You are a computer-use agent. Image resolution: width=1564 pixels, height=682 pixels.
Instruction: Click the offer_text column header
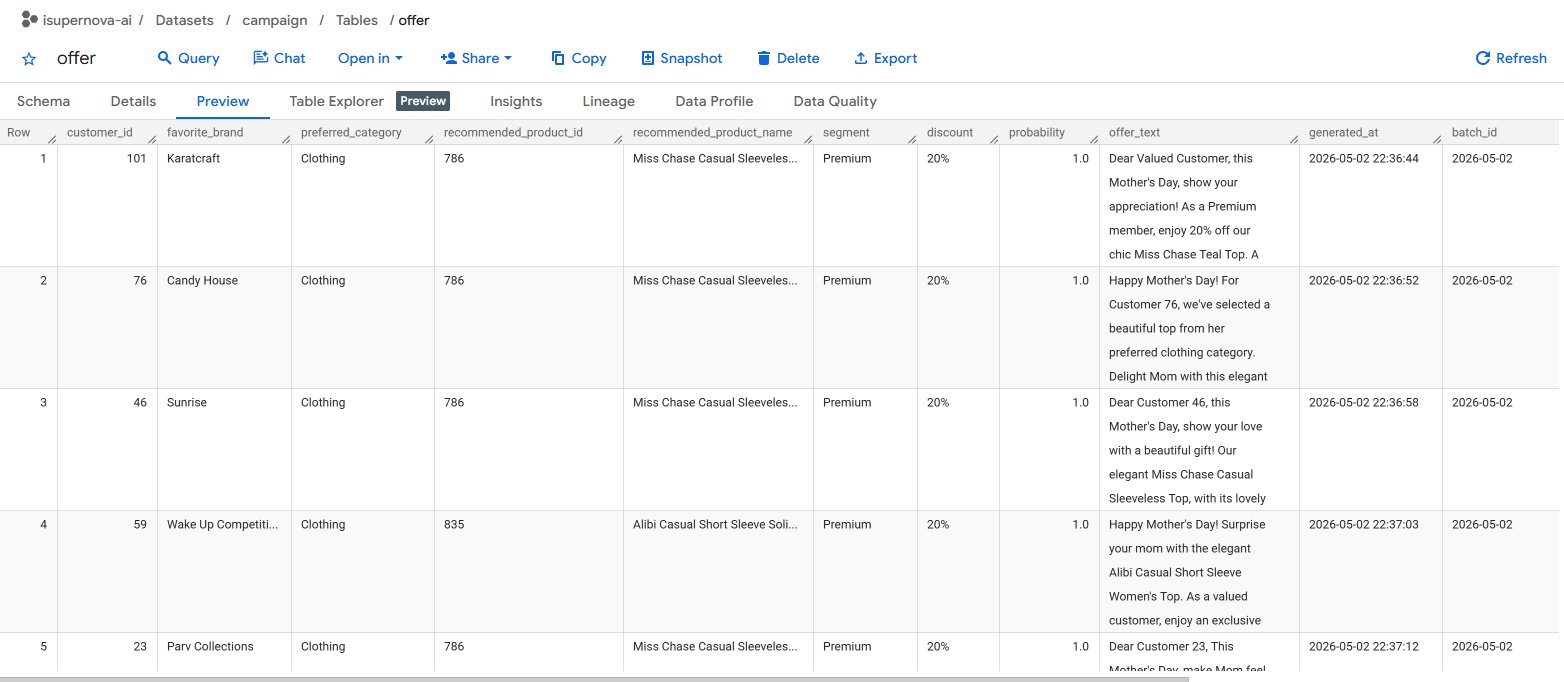[x=1134, y=132]
